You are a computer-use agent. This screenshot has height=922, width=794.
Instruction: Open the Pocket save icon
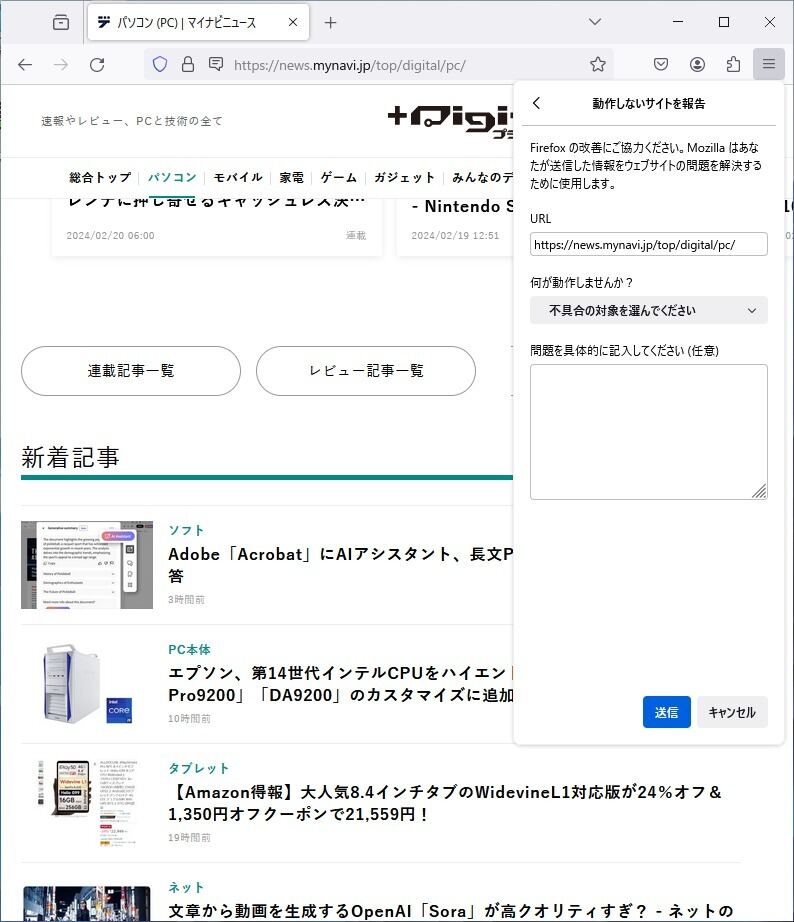coord(660,64)
